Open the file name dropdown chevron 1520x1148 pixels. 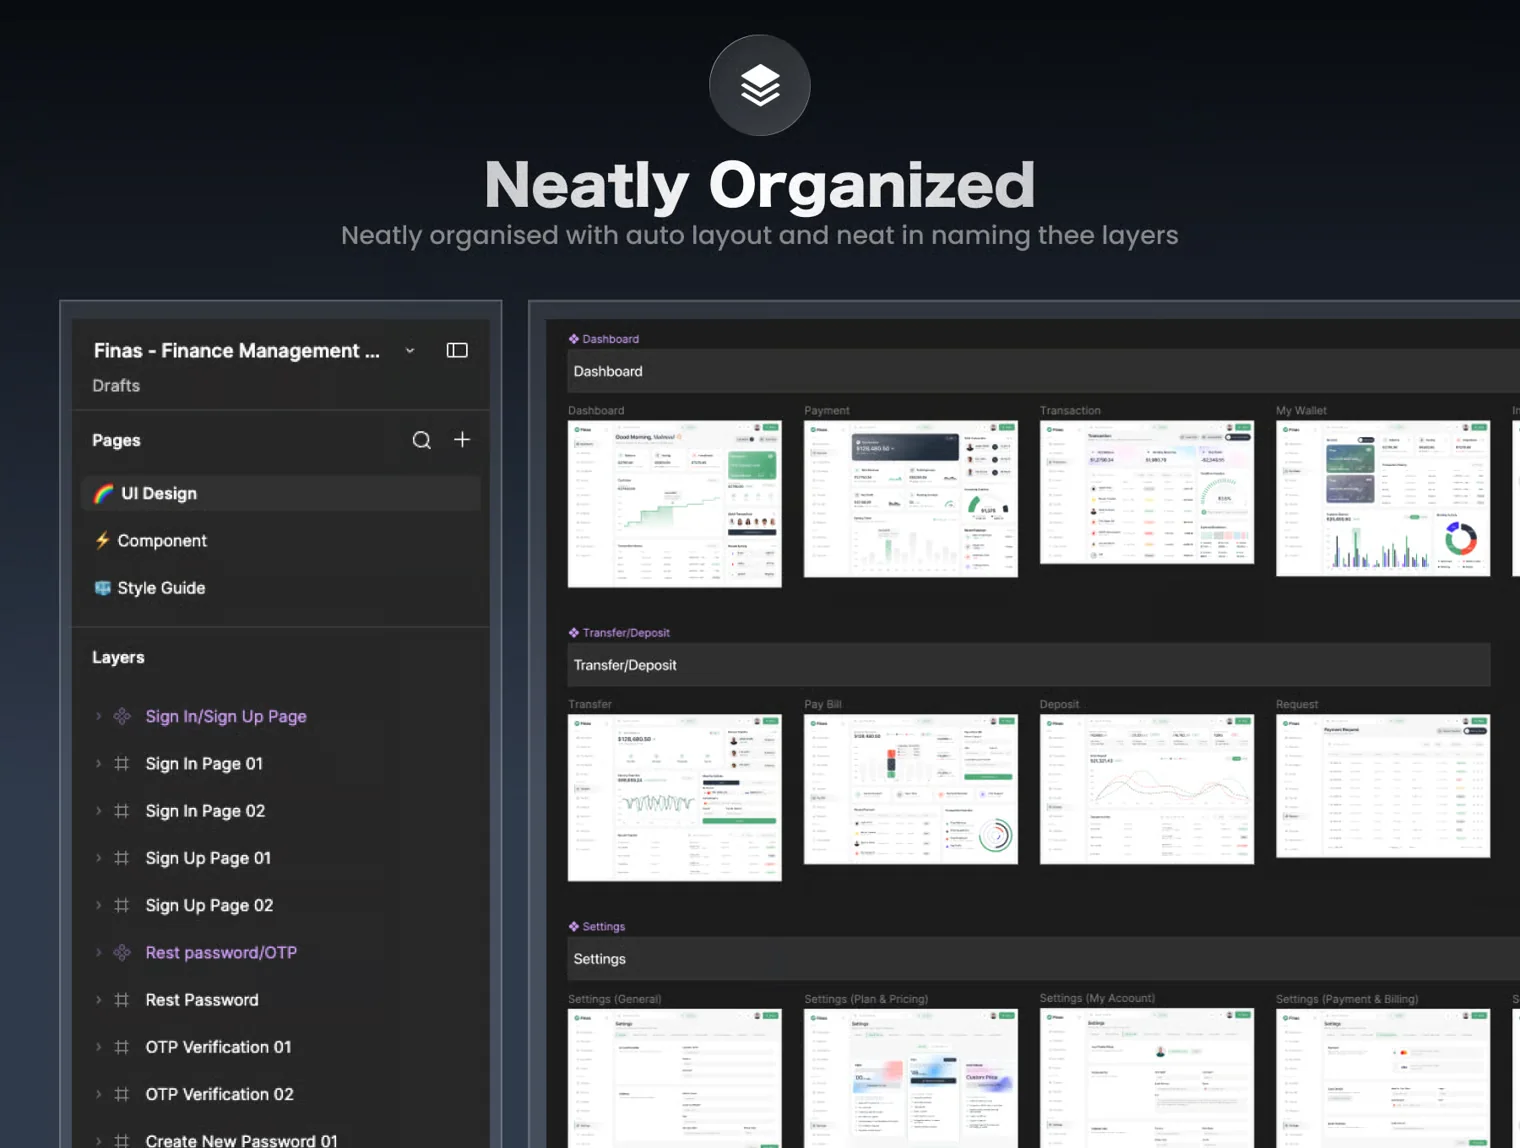[410, 351]
